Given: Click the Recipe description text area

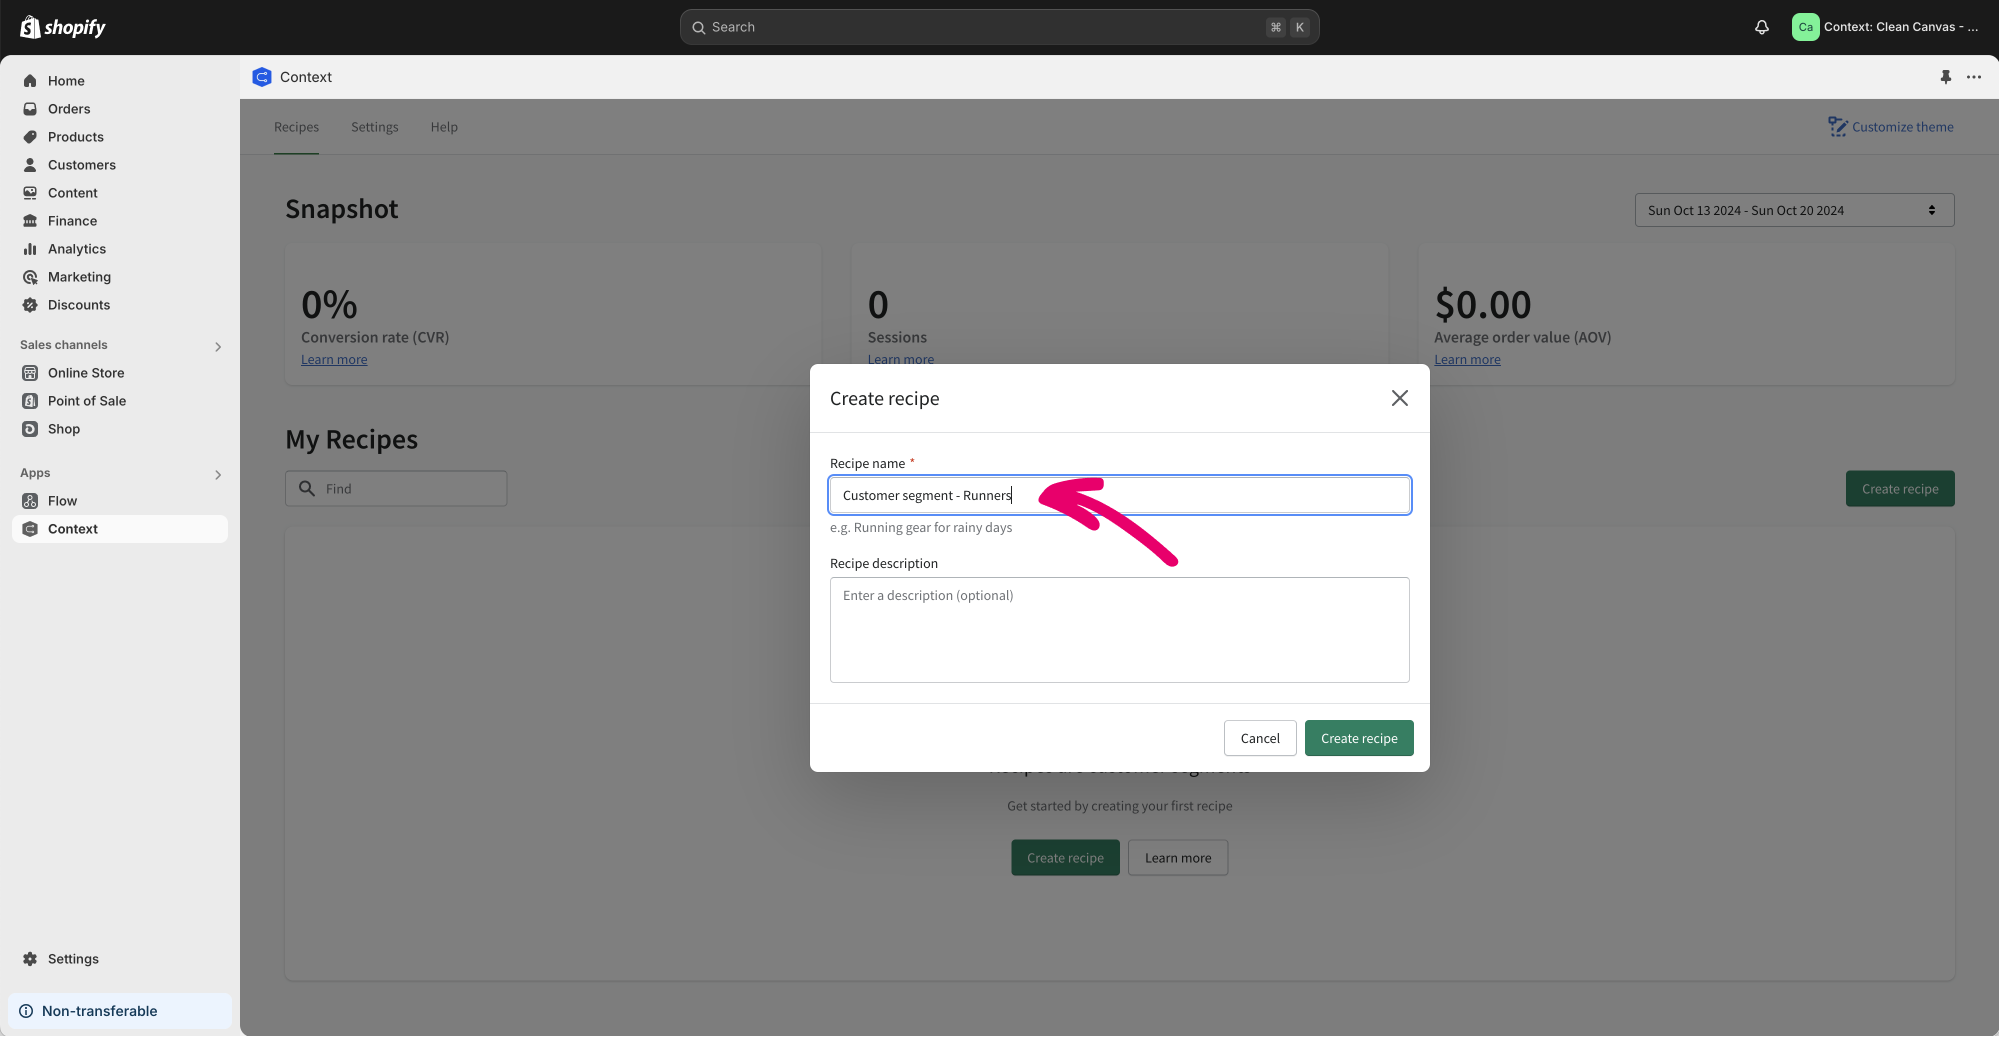Looking at the screenshot, I should (1119, 630).
